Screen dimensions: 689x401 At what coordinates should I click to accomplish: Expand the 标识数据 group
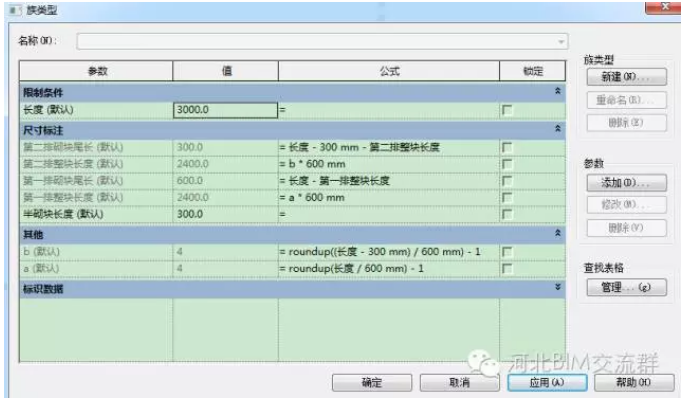(558, 287)
